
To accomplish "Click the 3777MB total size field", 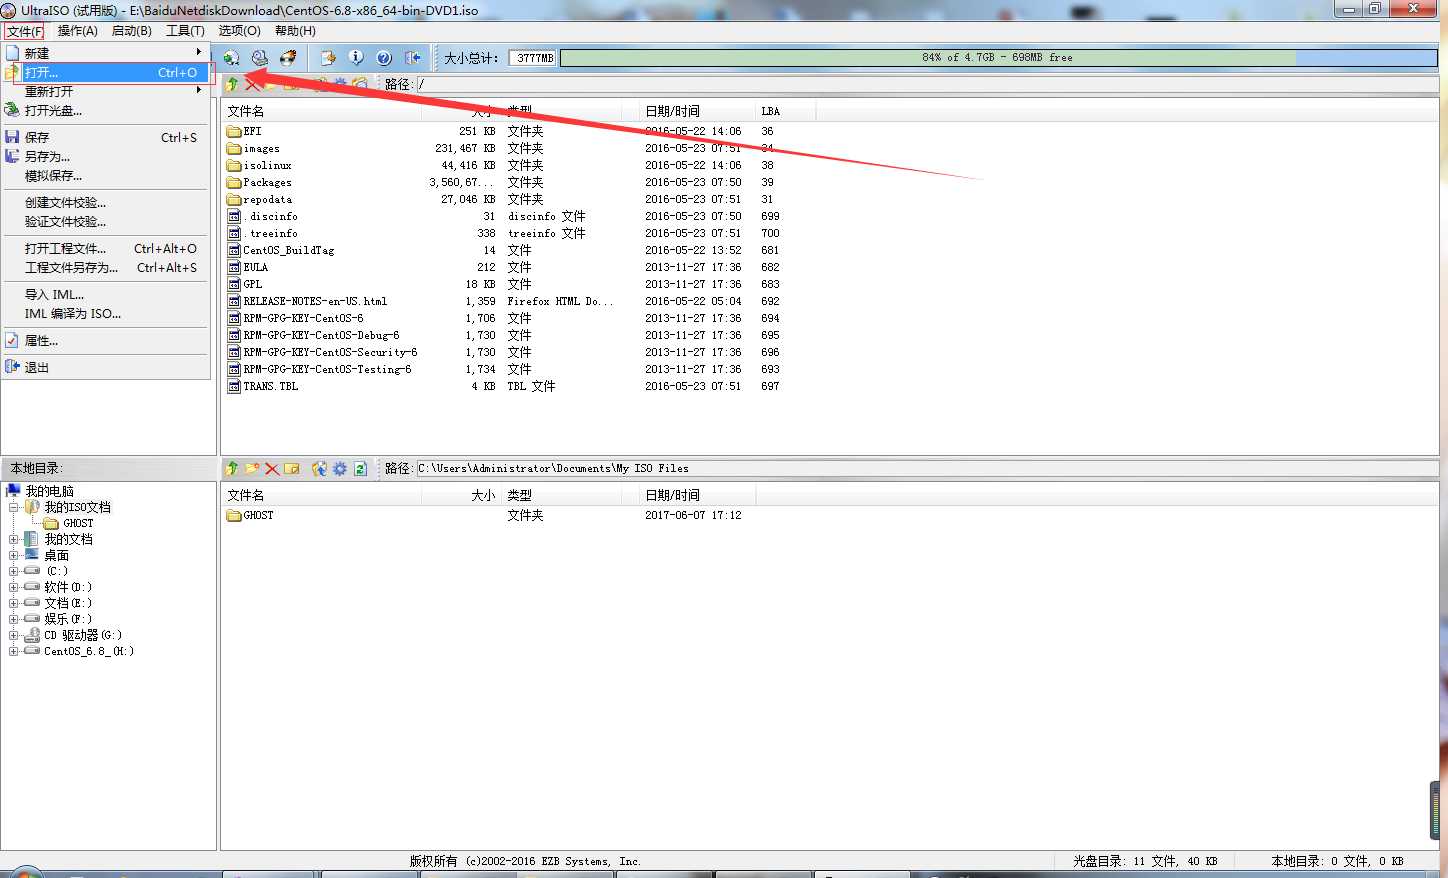I will pyautogui.click(x=533, y=58).
